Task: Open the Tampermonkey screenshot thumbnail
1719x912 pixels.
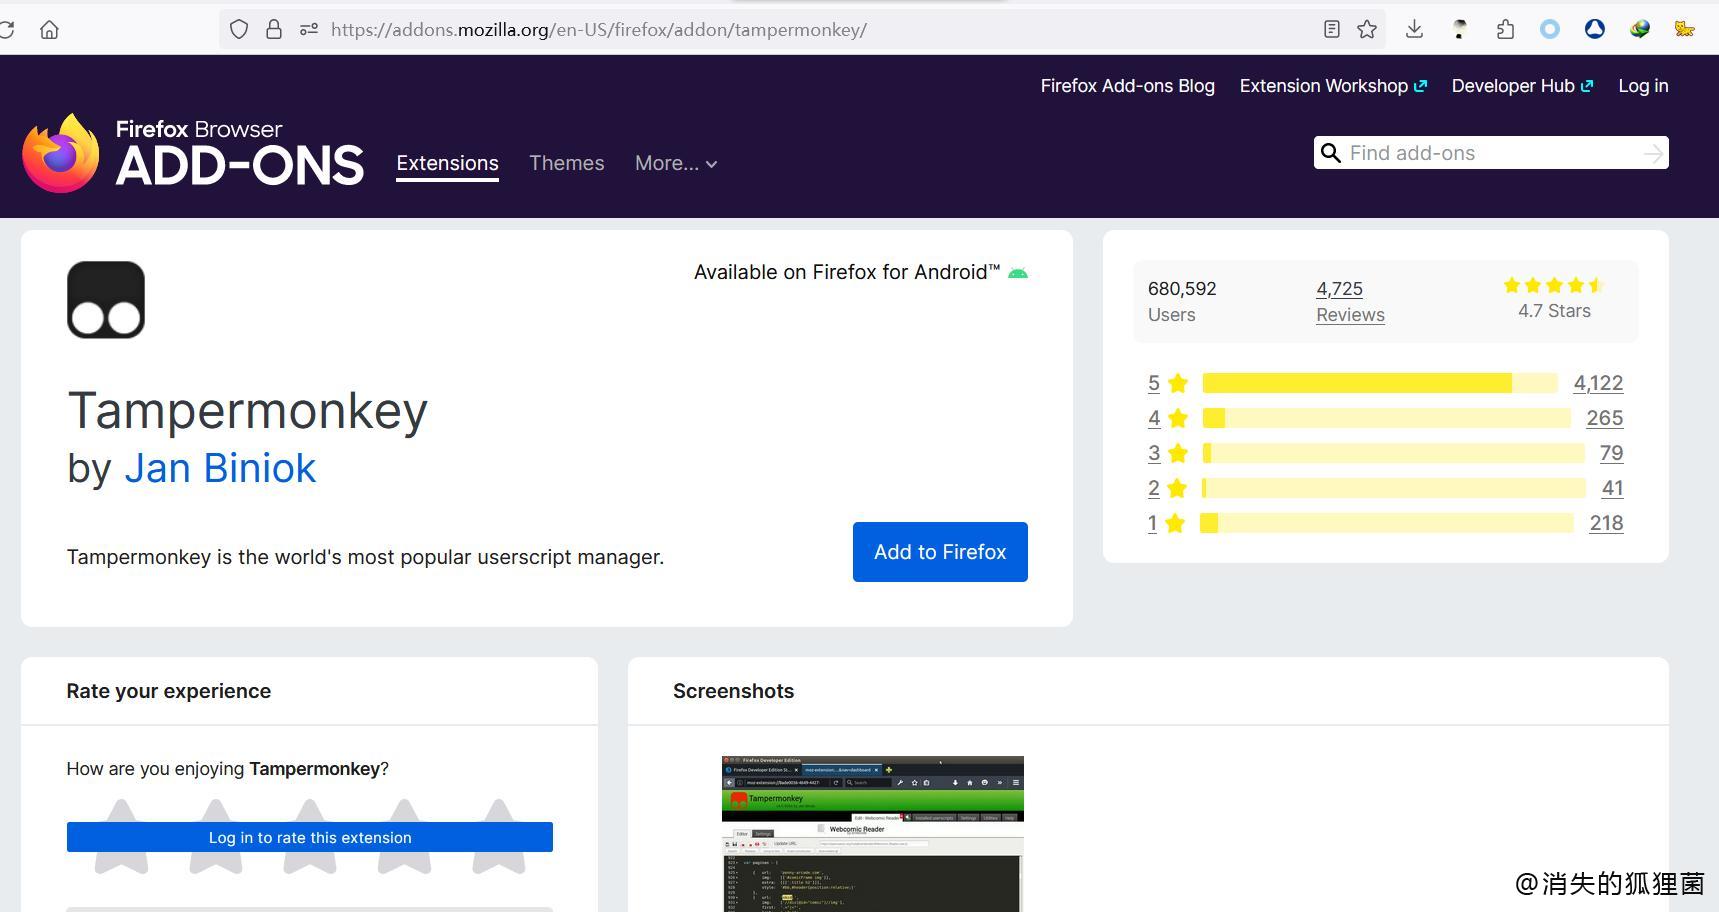Action: pos(873,834)
